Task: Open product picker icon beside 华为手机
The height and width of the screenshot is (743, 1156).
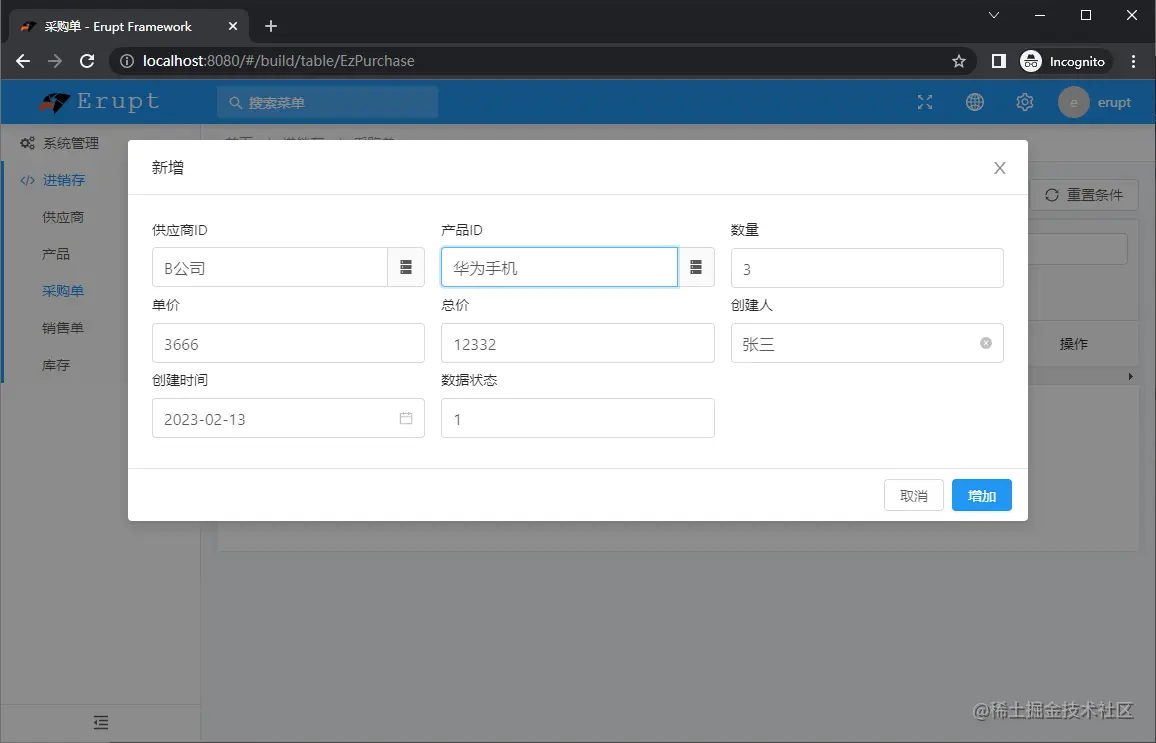Action: pos(695,267)
